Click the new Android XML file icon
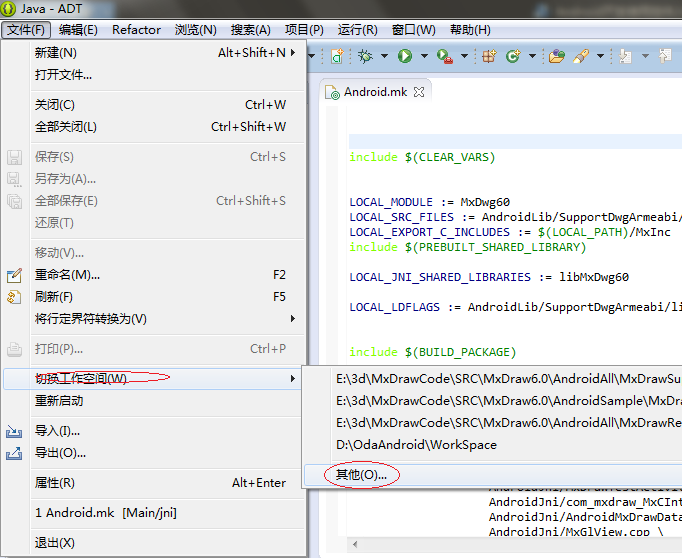Viewport: 682px width, 558px height. tap(338, 56)
